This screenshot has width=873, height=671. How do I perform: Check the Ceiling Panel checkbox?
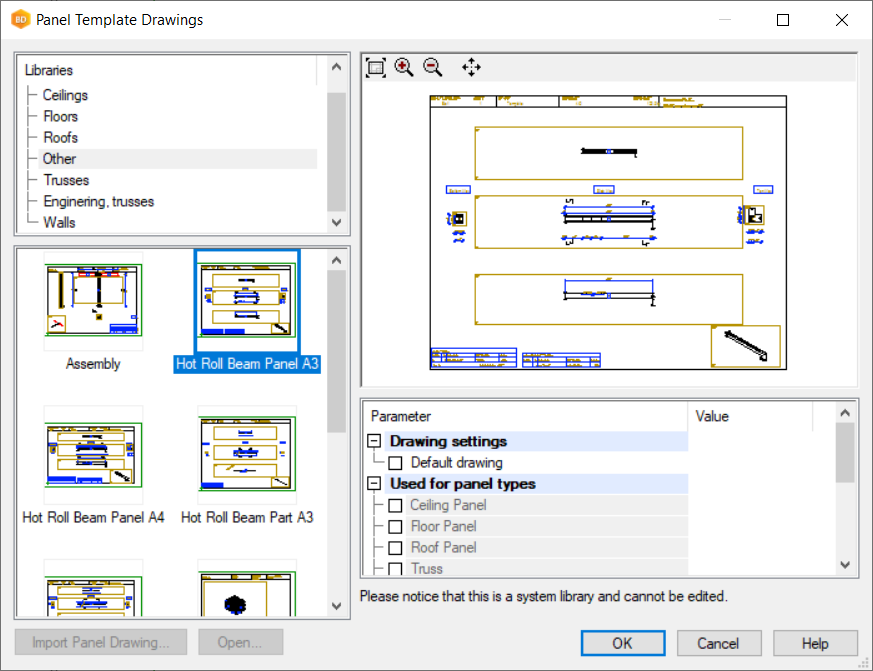coord(396,506)
